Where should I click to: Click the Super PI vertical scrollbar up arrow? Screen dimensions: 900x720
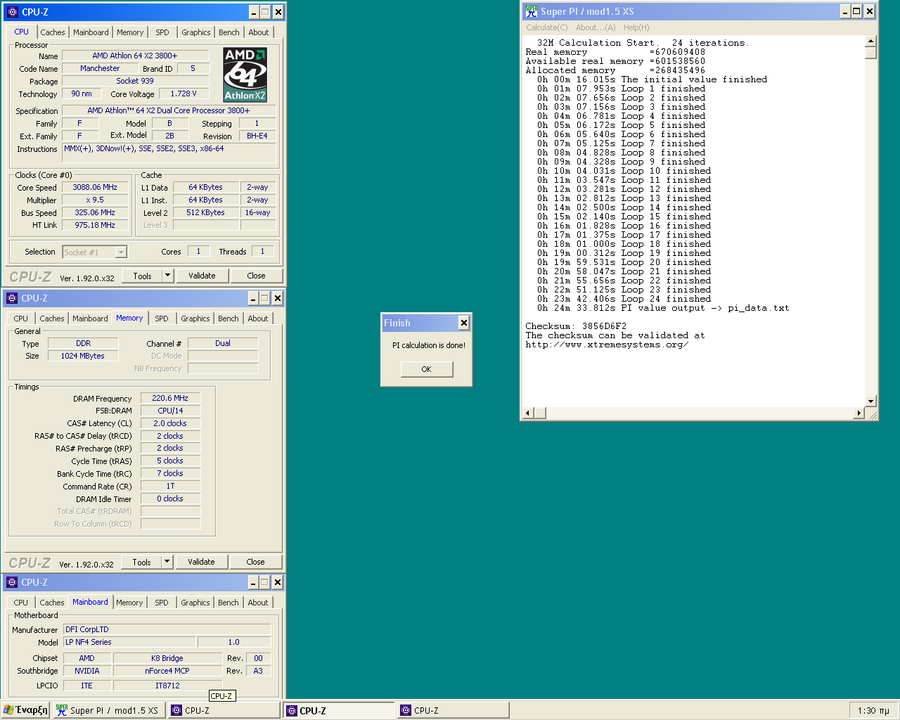[871, 41]
